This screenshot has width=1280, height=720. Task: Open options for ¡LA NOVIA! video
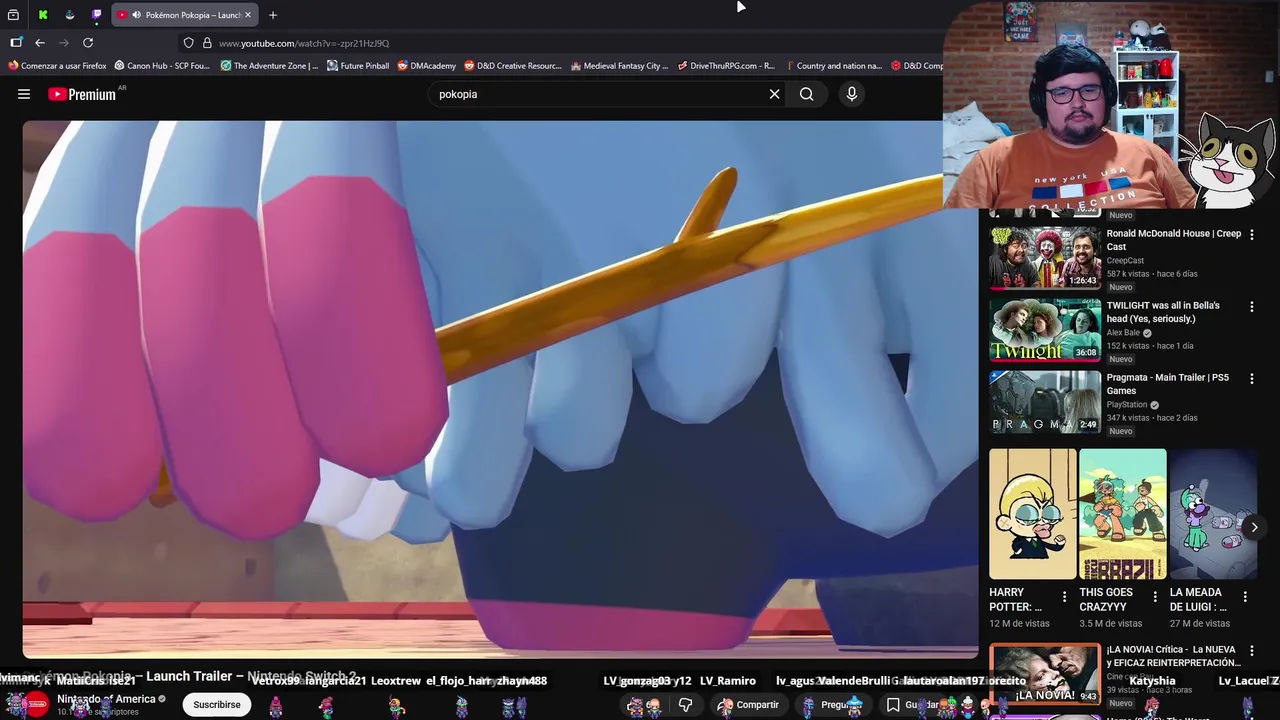[1251, 653]
